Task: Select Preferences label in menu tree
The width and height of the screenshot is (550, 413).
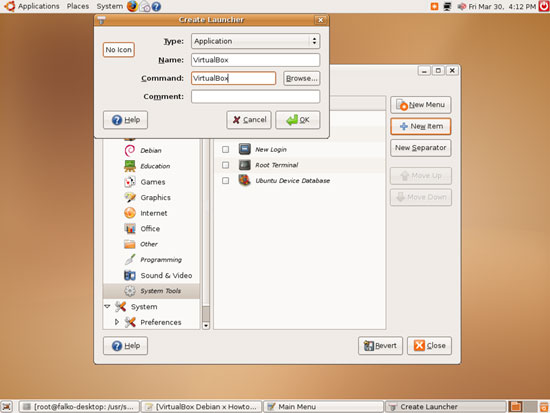Action: tap(161, 322)
